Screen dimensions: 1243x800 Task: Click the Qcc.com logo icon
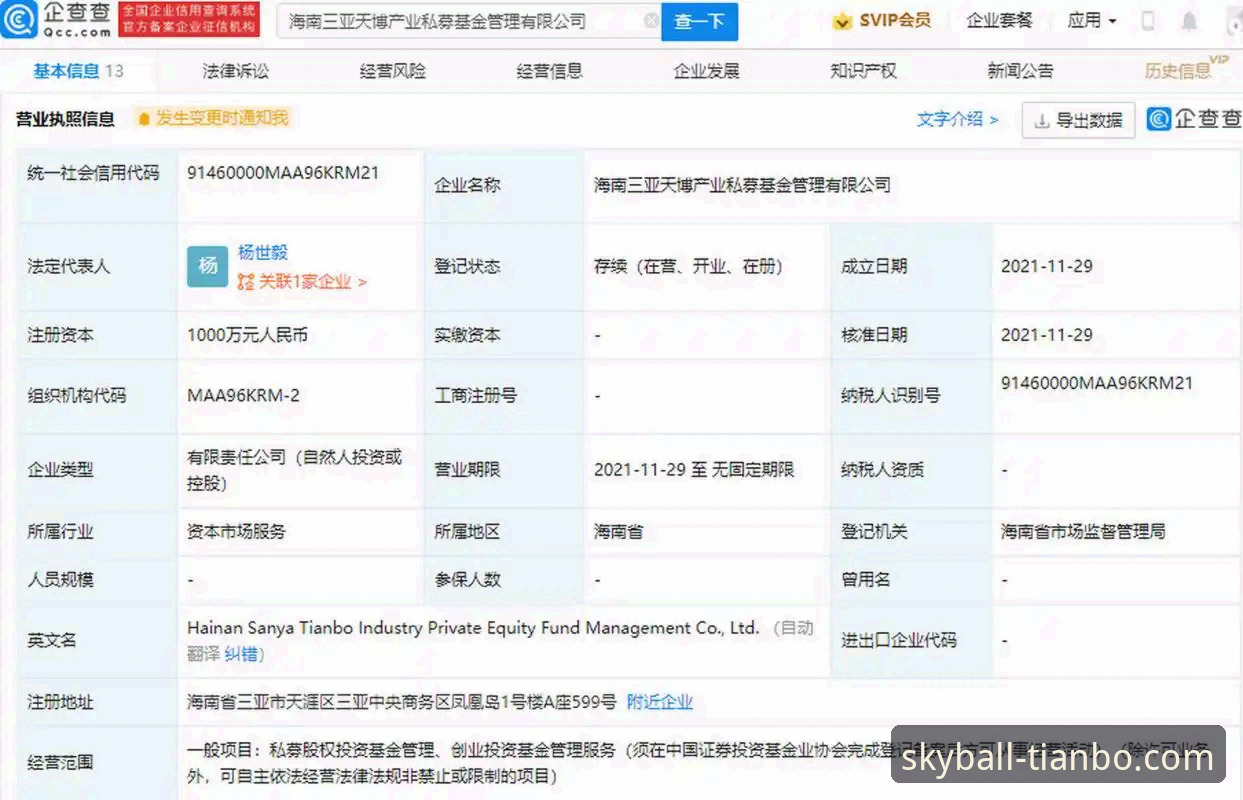pyautogui.click(x=20, y=19)
